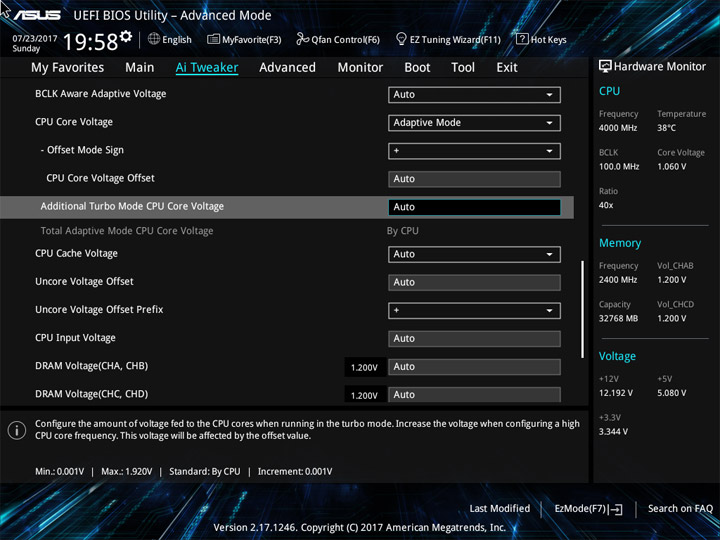Open the Monitor tab
The width and height of the screenshot is (720, 540).
[360, 68]
